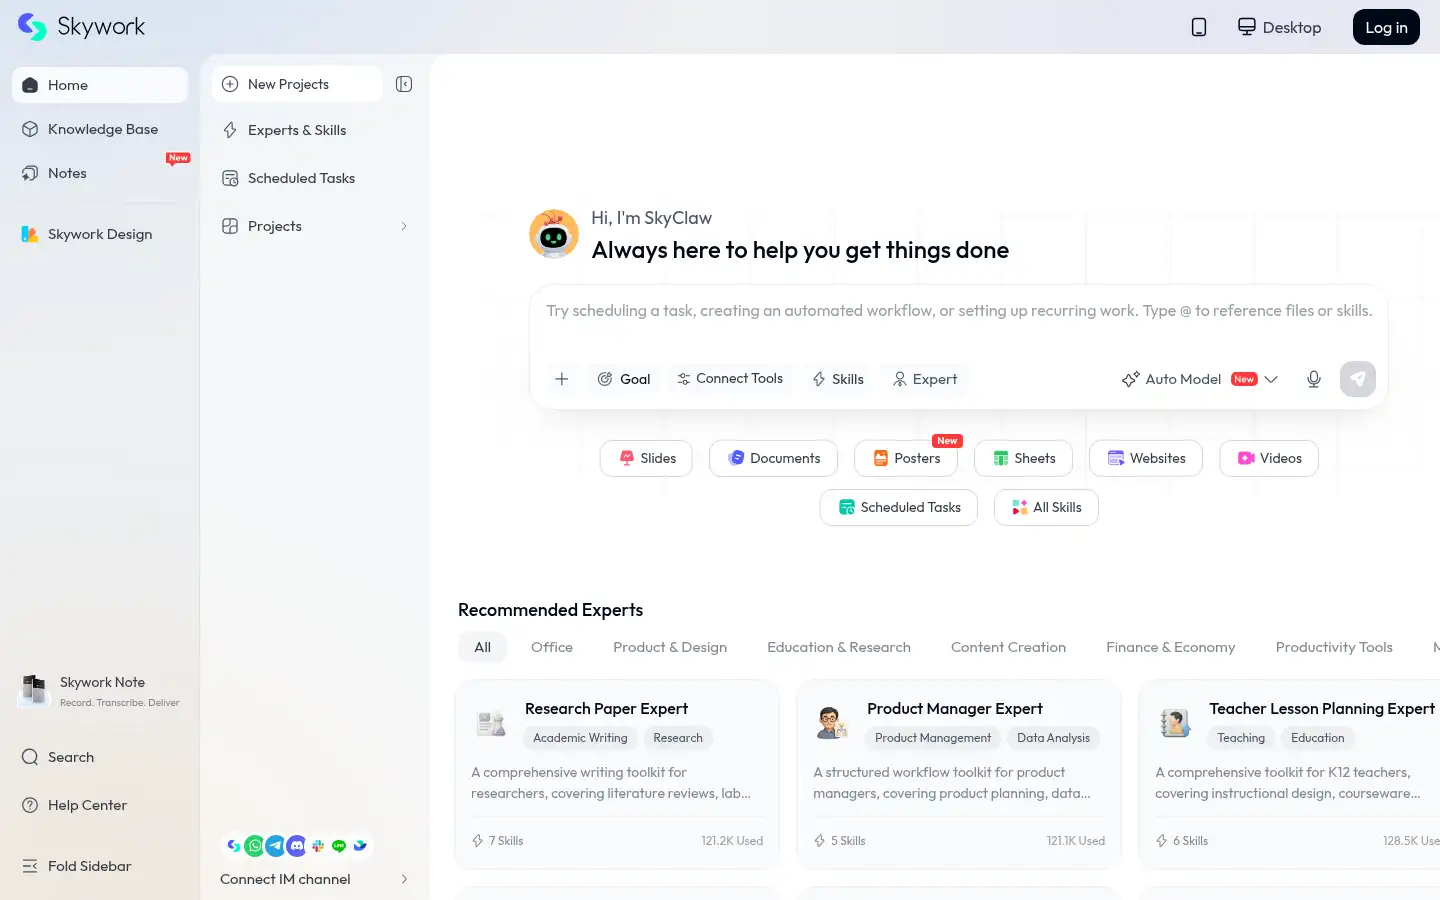Click the Teaching tag
Viewport: 1440px width, 900px height.
point(1241,738)
